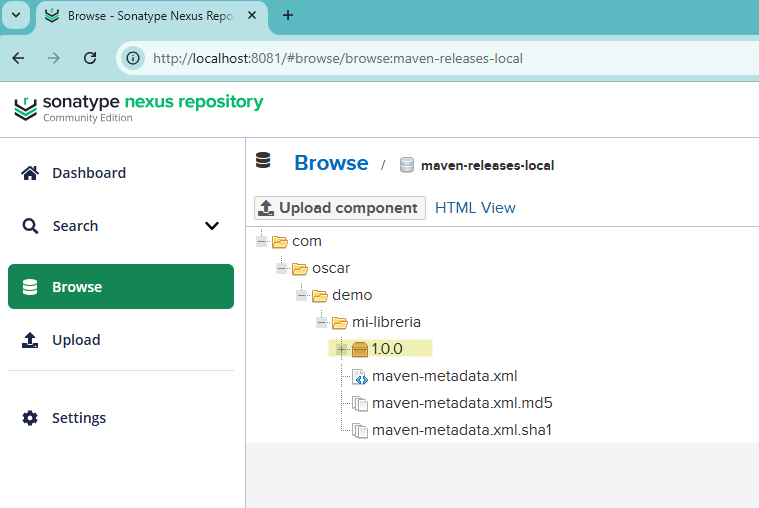
Task: Select the oscar tree item
Action: [x=331, y=268]
